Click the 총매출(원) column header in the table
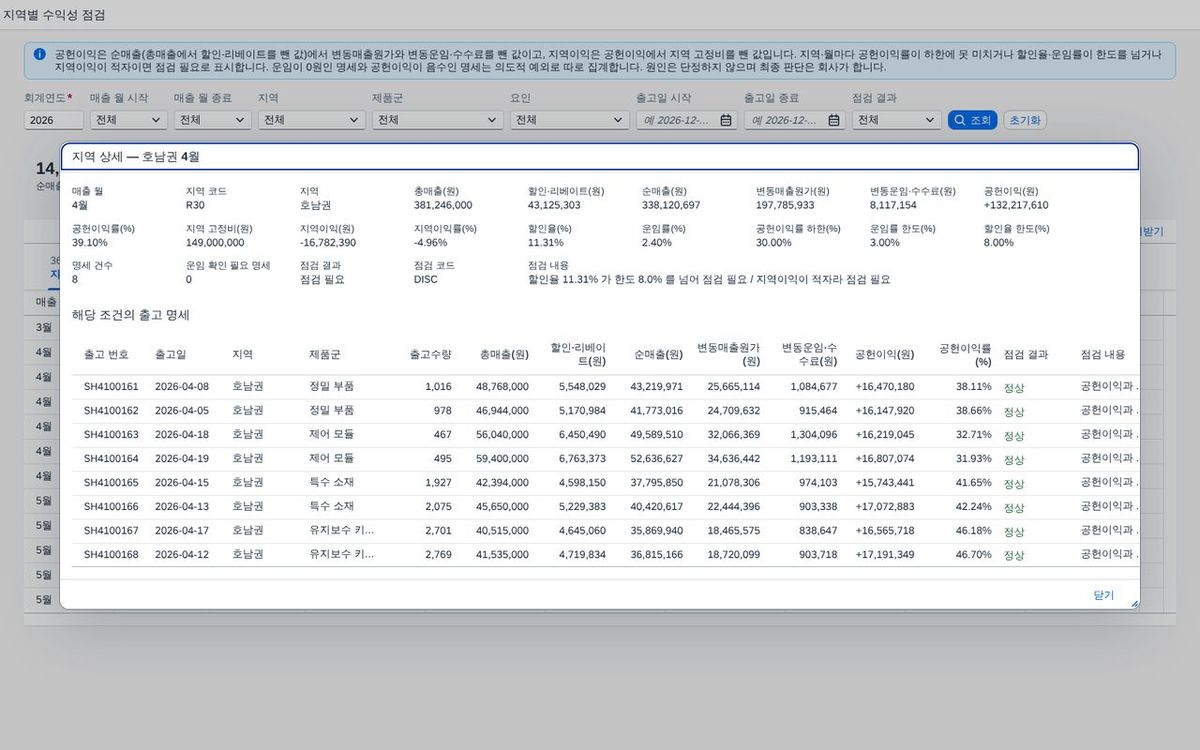The image size is (1200, 750). point(504,354)
